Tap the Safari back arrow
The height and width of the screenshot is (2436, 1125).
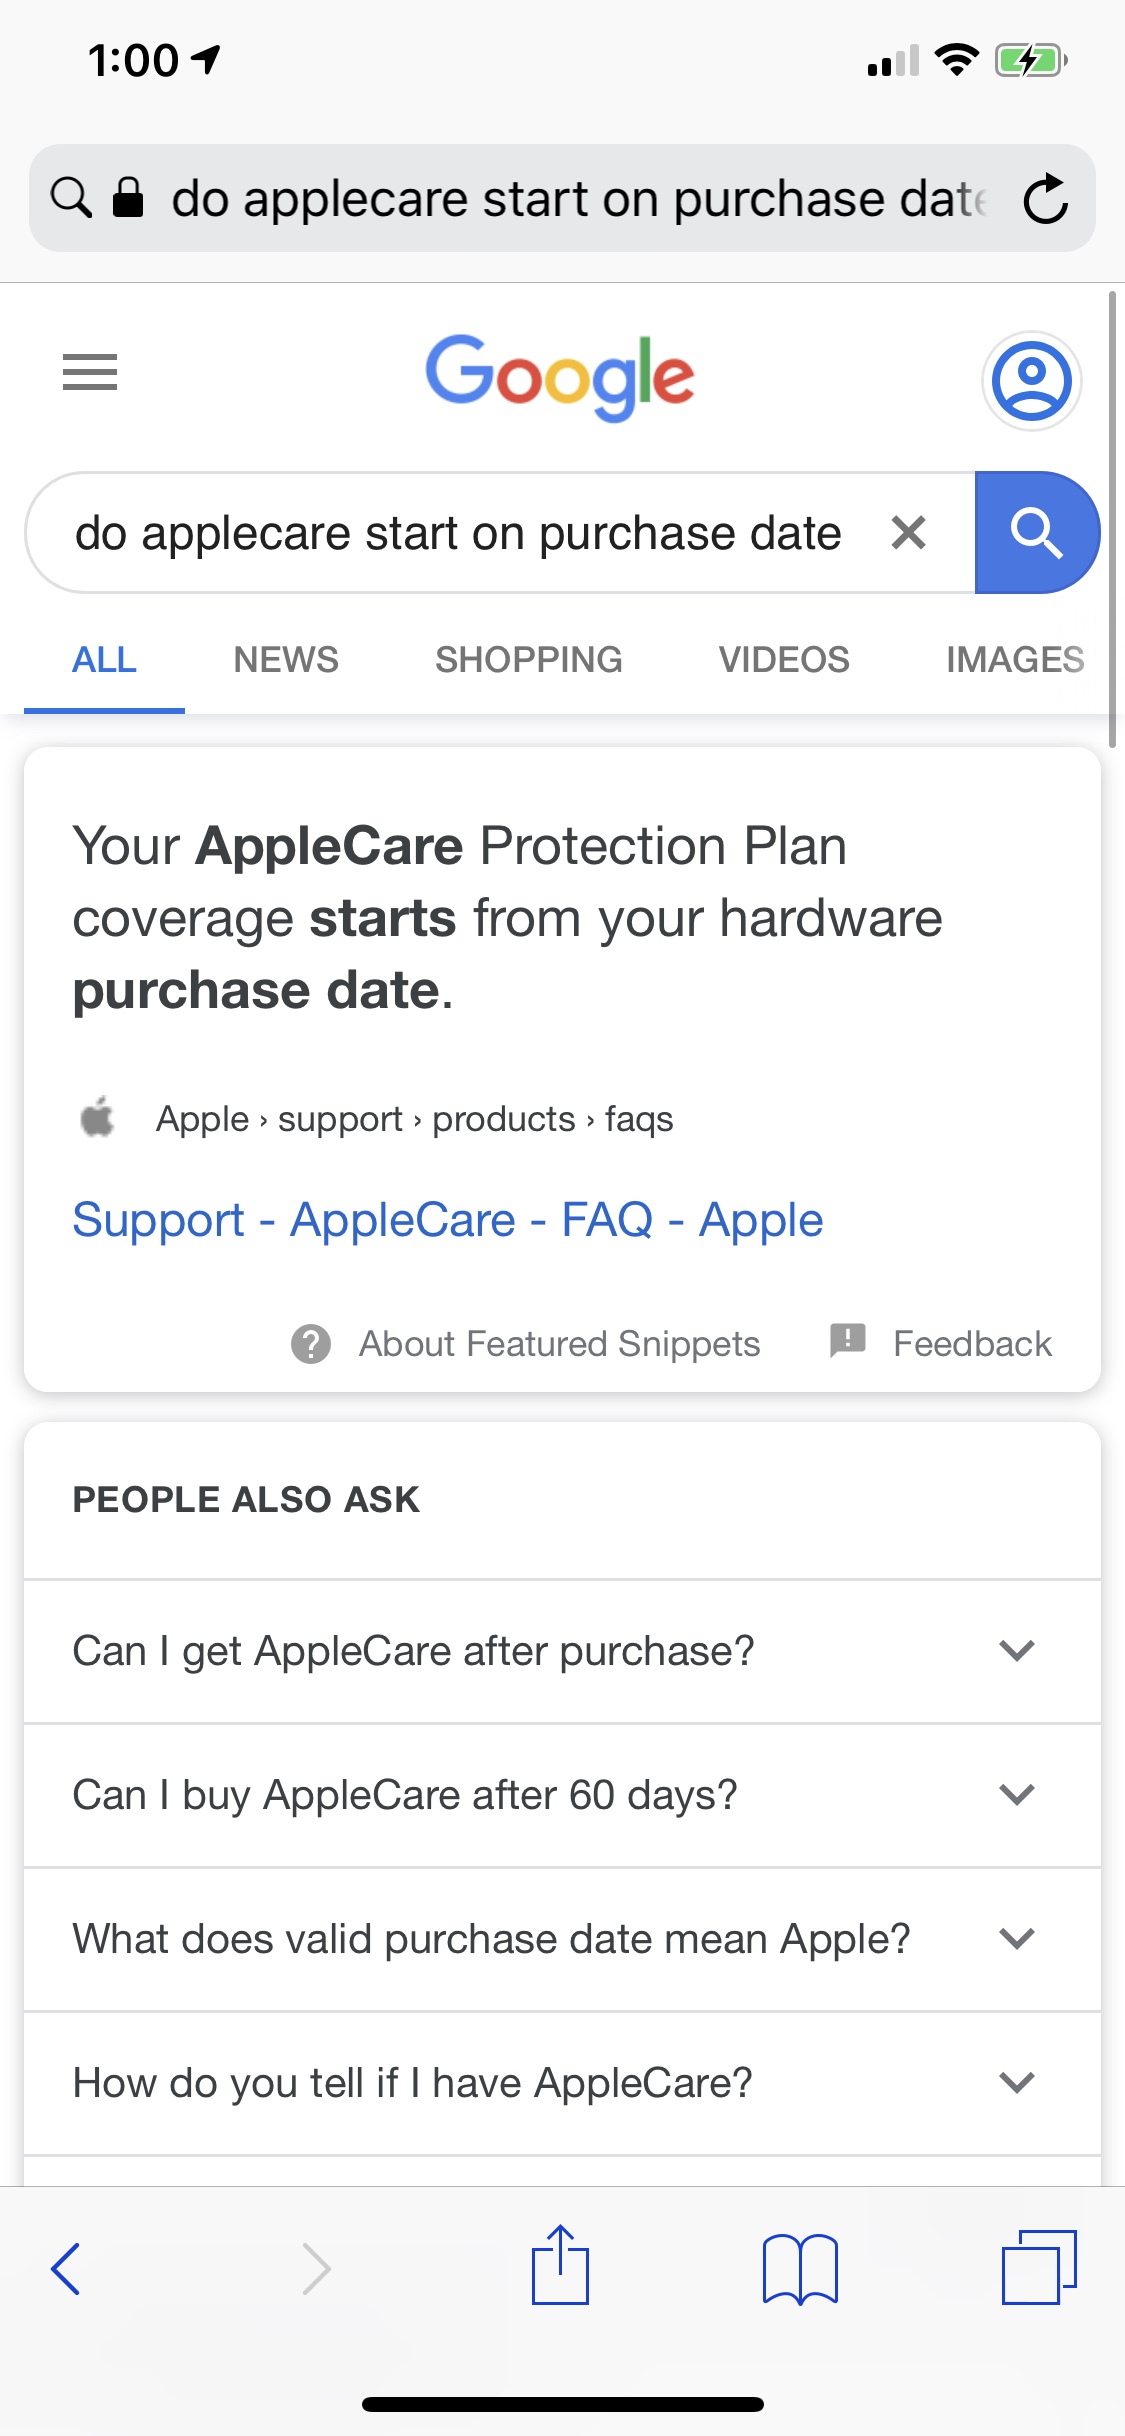66,2268
